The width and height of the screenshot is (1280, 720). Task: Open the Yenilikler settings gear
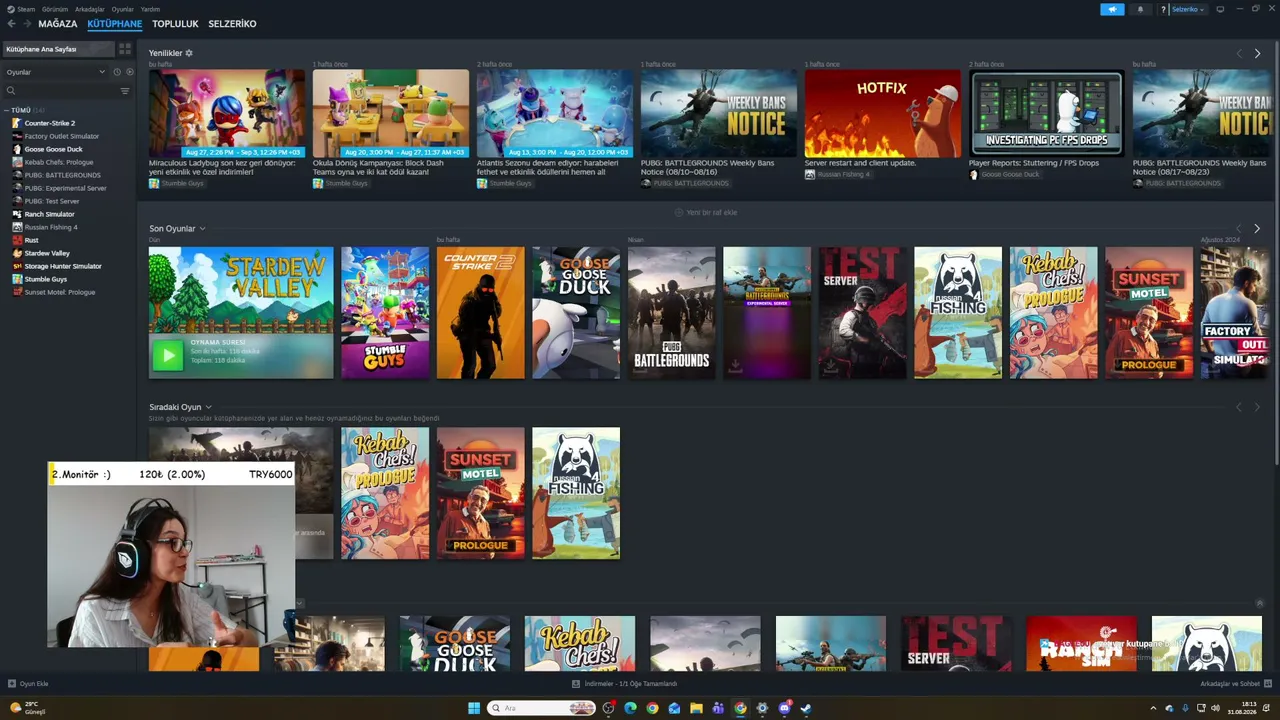tap(189, 53)
